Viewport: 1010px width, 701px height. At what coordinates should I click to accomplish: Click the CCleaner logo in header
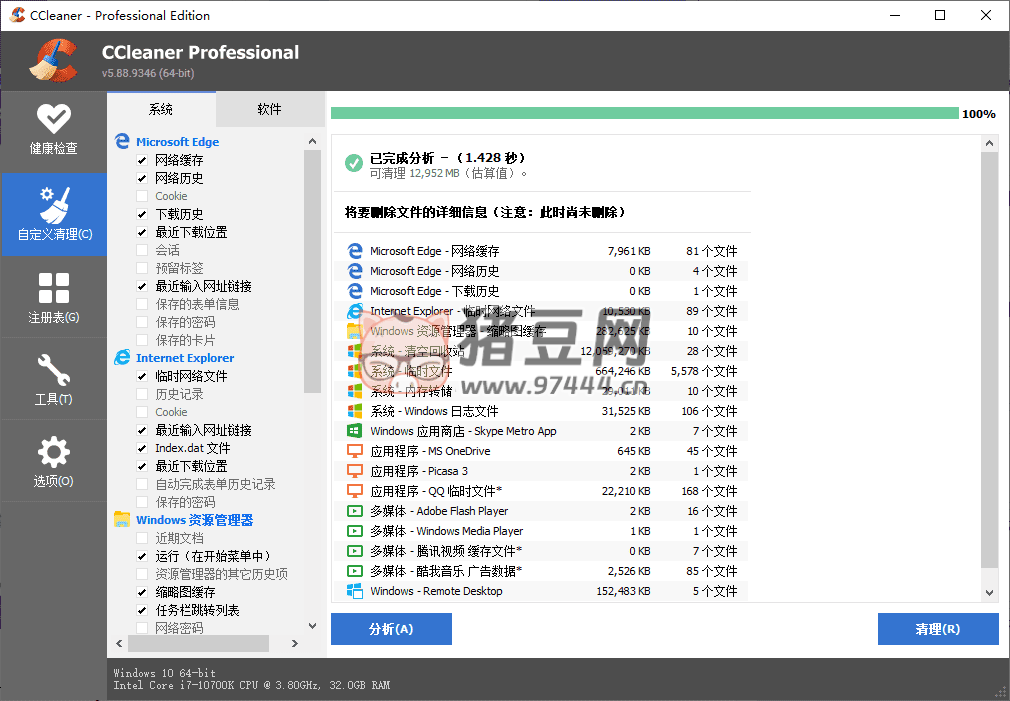[x=54, y=60]
